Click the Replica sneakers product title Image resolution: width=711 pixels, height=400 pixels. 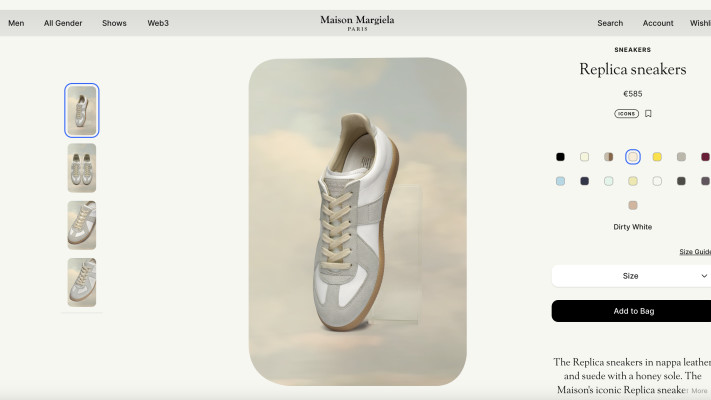pyautogui.click(x=633, y=69)
